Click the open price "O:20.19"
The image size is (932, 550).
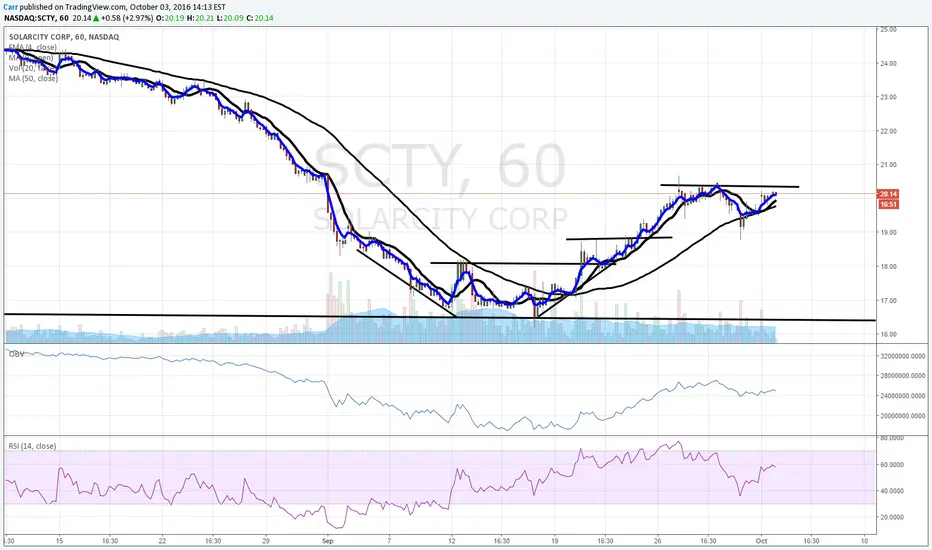pos(169,18)
